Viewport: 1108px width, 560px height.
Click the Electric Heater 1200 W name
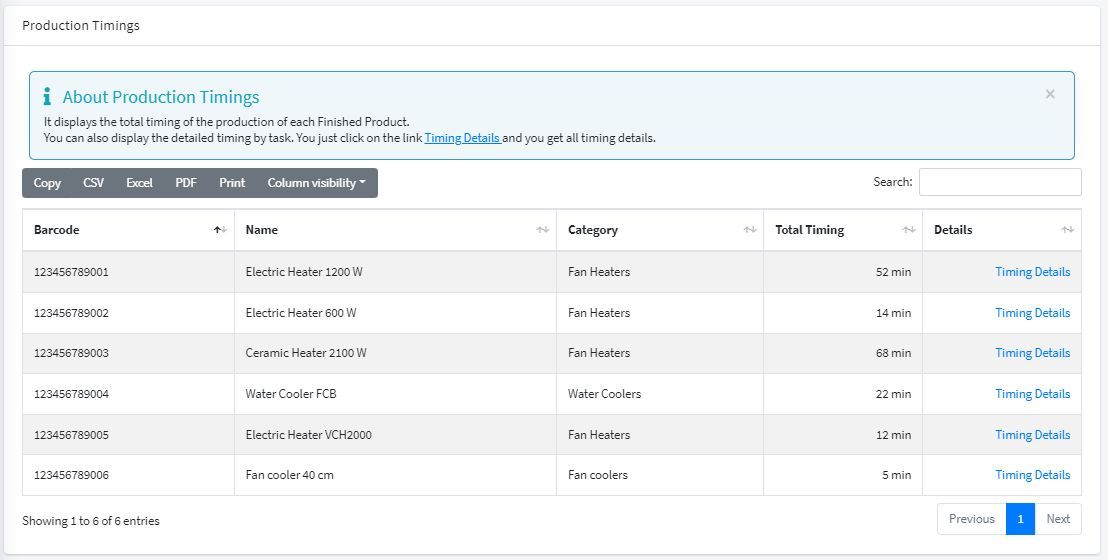pyautogui.click(x=304, y=272)
